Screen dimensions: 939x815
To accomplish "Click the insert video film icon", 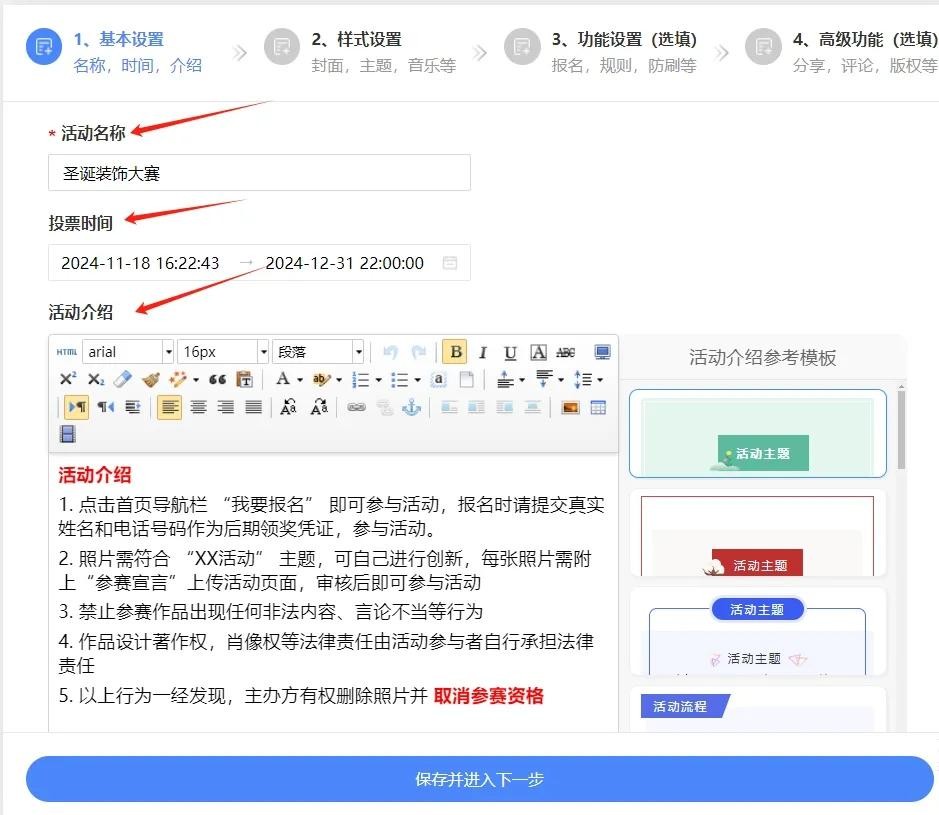I will [67, 434].
